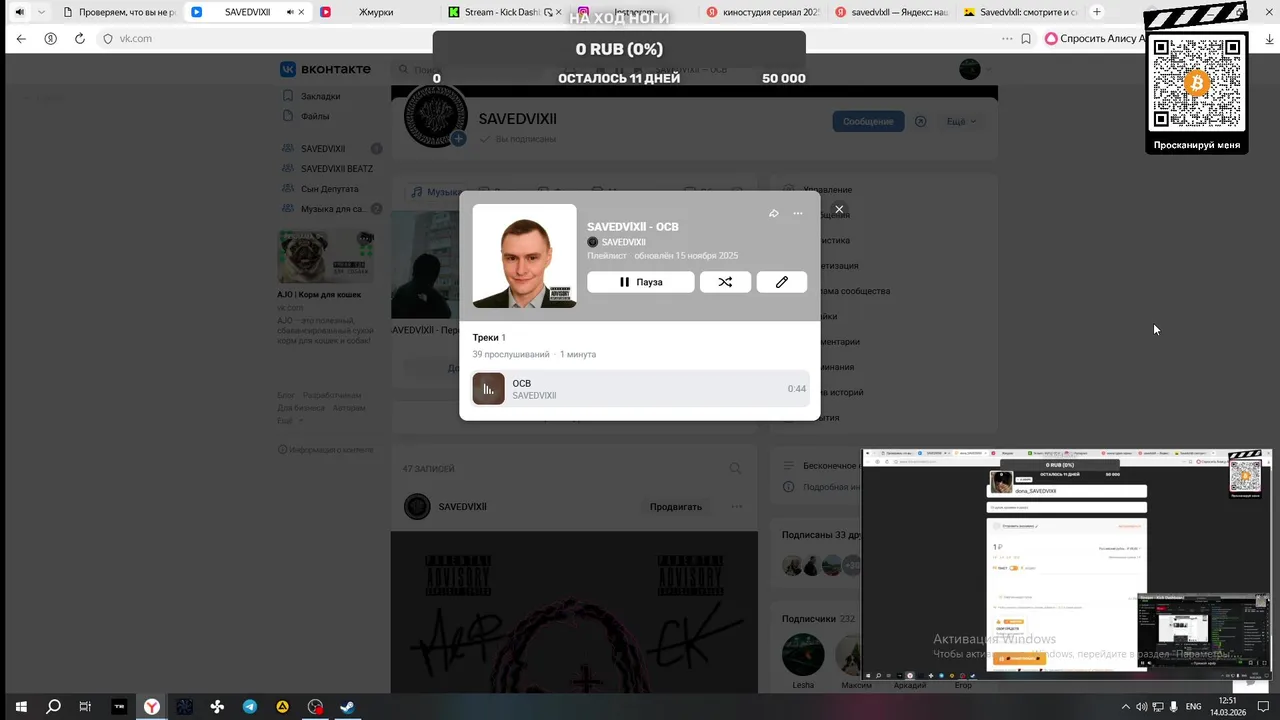Open the profile avatar menu top right
Screen dimensions: 1280x720
pyautogui.click(x=970, y=69)
